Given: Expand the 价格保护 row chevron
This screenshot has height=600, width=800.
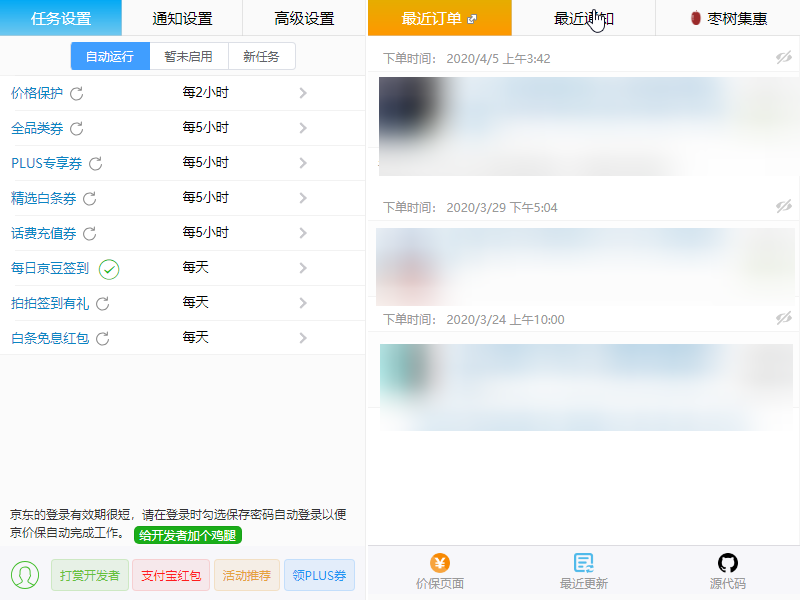Looking at the screenshot, I should 303,93.
